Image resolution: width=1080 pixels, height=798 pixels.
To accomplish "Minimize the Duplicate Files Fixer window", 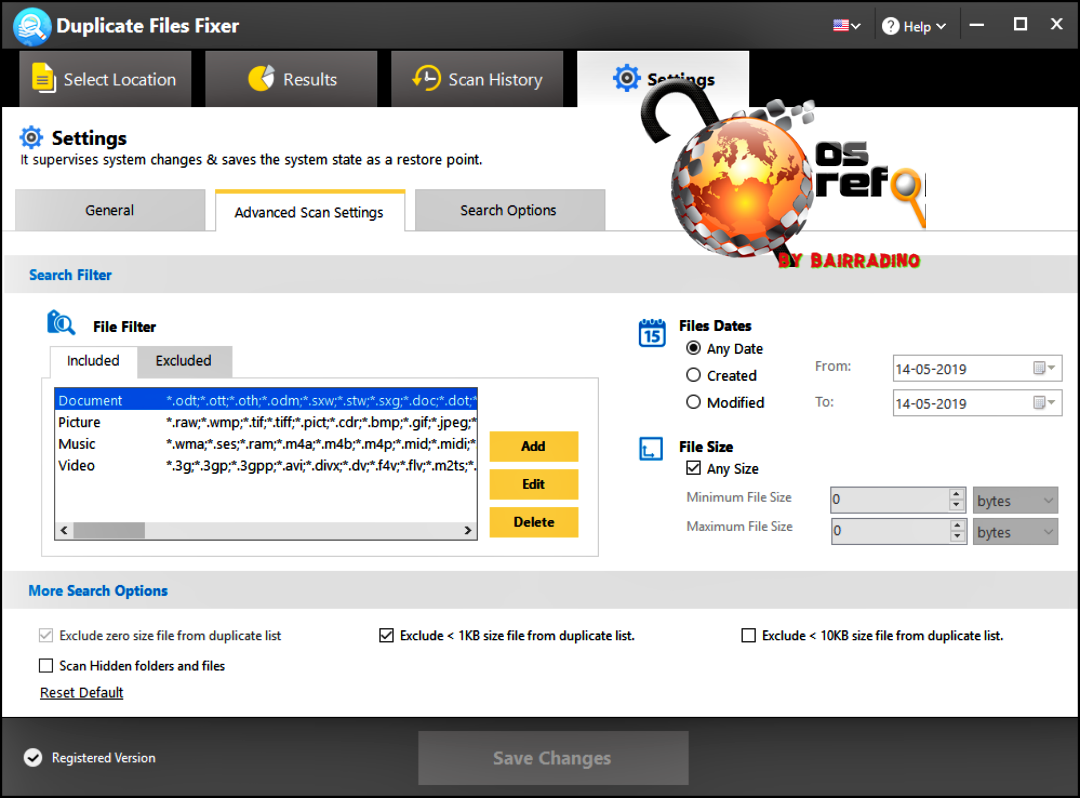I will point(977,25).
